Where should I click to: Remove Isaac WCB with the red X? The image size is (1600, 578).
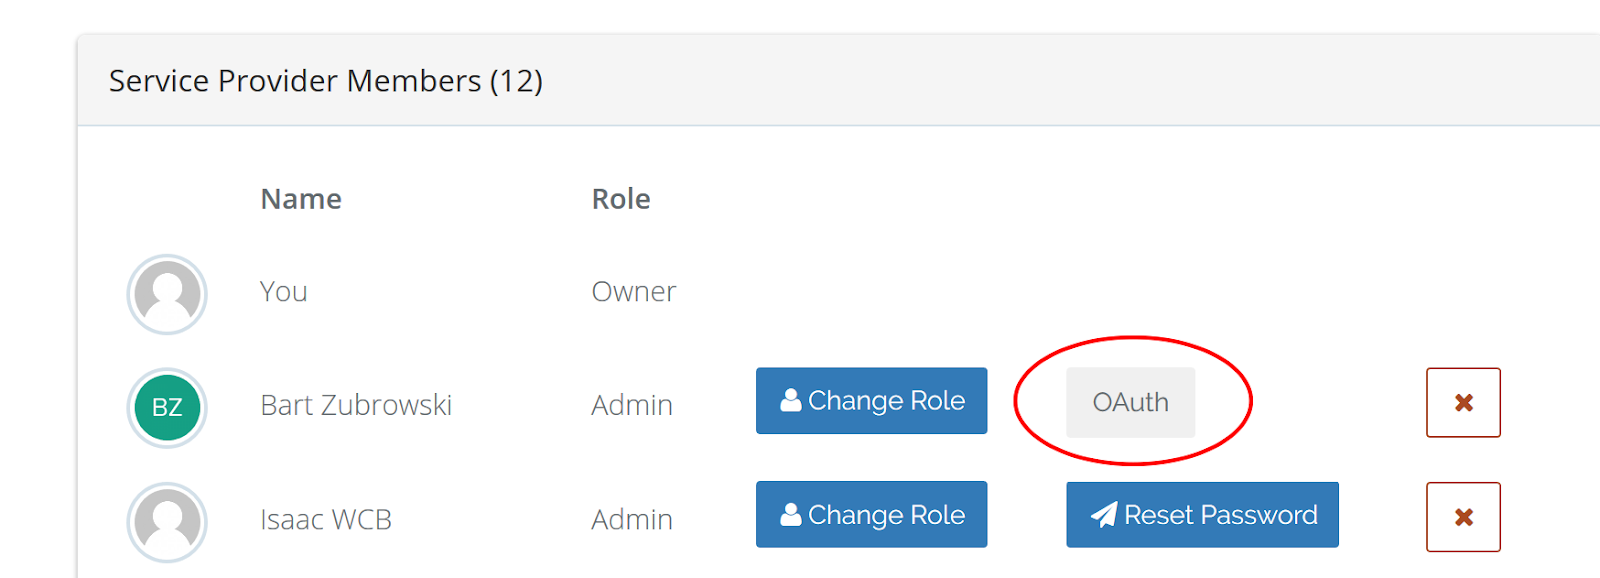pyautogui.click(x=1463, y=517)
